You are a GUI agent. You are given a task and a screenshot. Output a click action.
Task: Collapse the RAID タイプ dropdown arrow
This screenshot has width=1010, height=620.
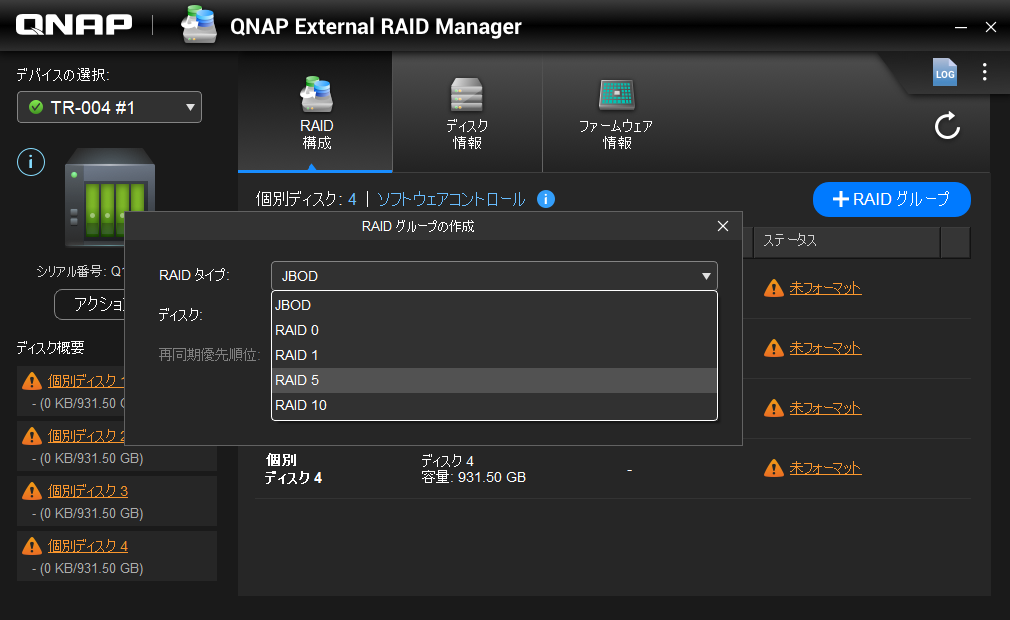tap(706, 276)
